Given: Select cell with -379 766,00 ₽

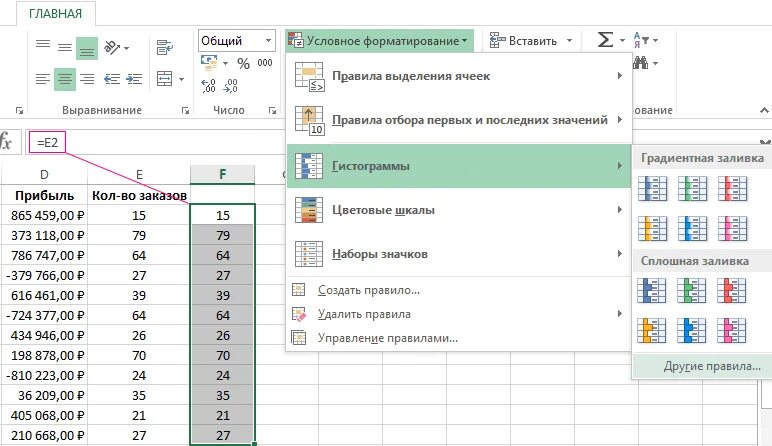Looking at the screenshot, I should (x=44, y=276).
